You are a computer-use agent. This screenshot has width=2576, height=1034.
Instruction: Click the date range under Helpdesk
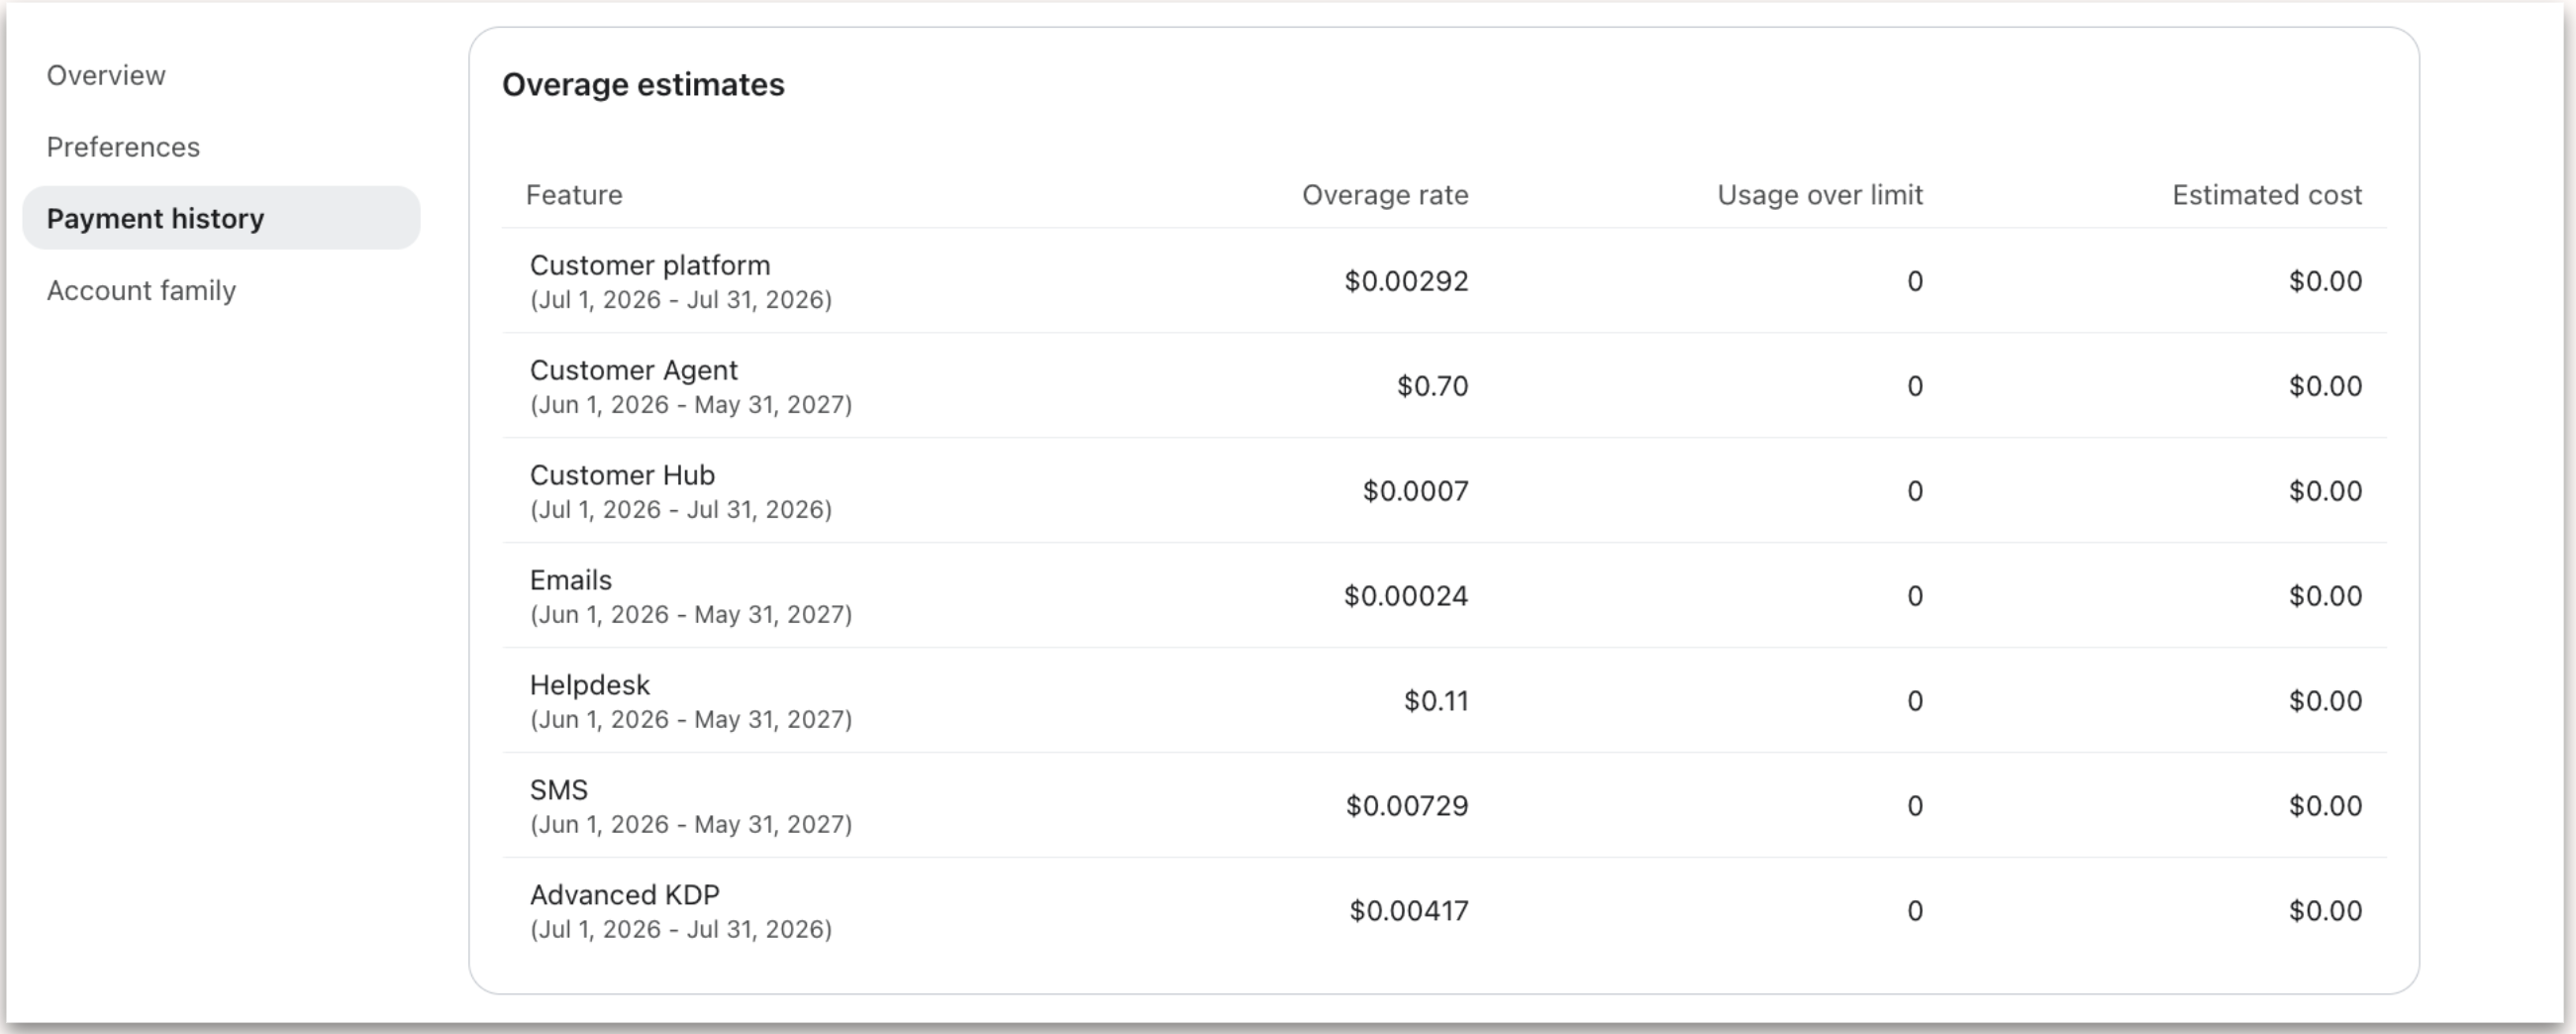[690, 720]
